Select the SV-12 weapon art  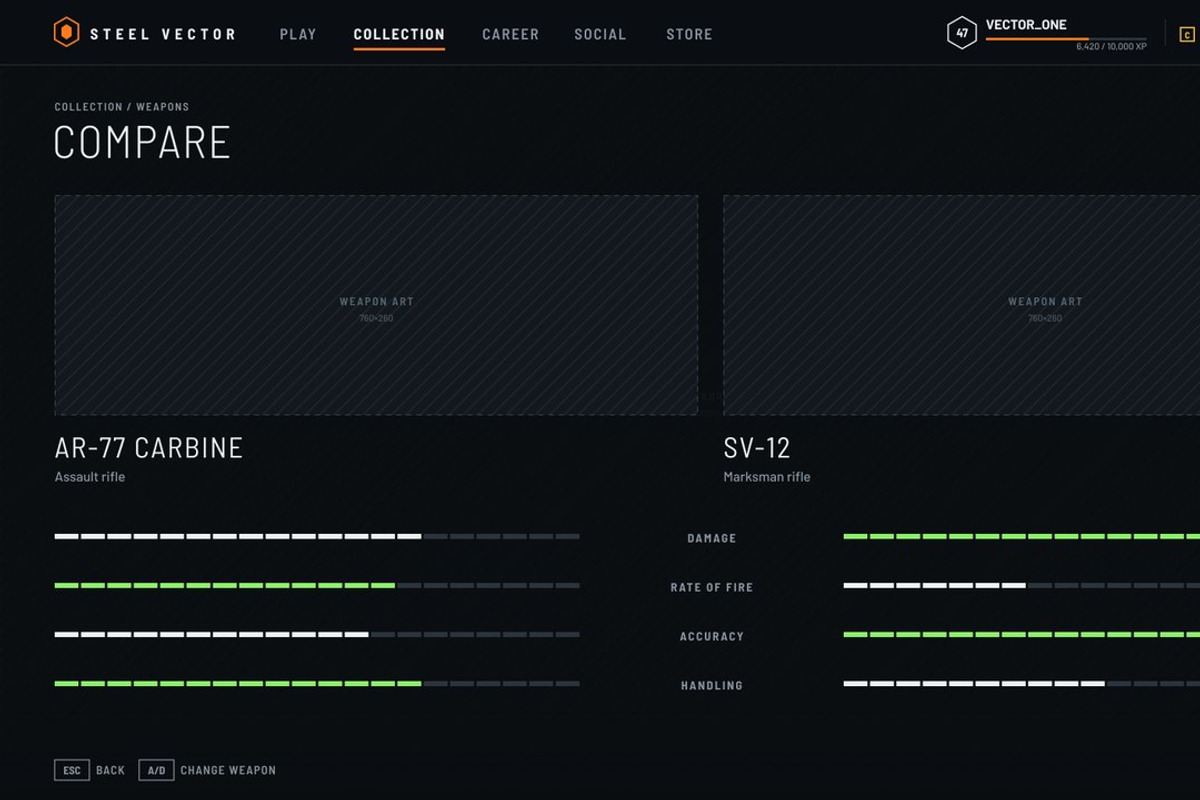pos(961,305)
